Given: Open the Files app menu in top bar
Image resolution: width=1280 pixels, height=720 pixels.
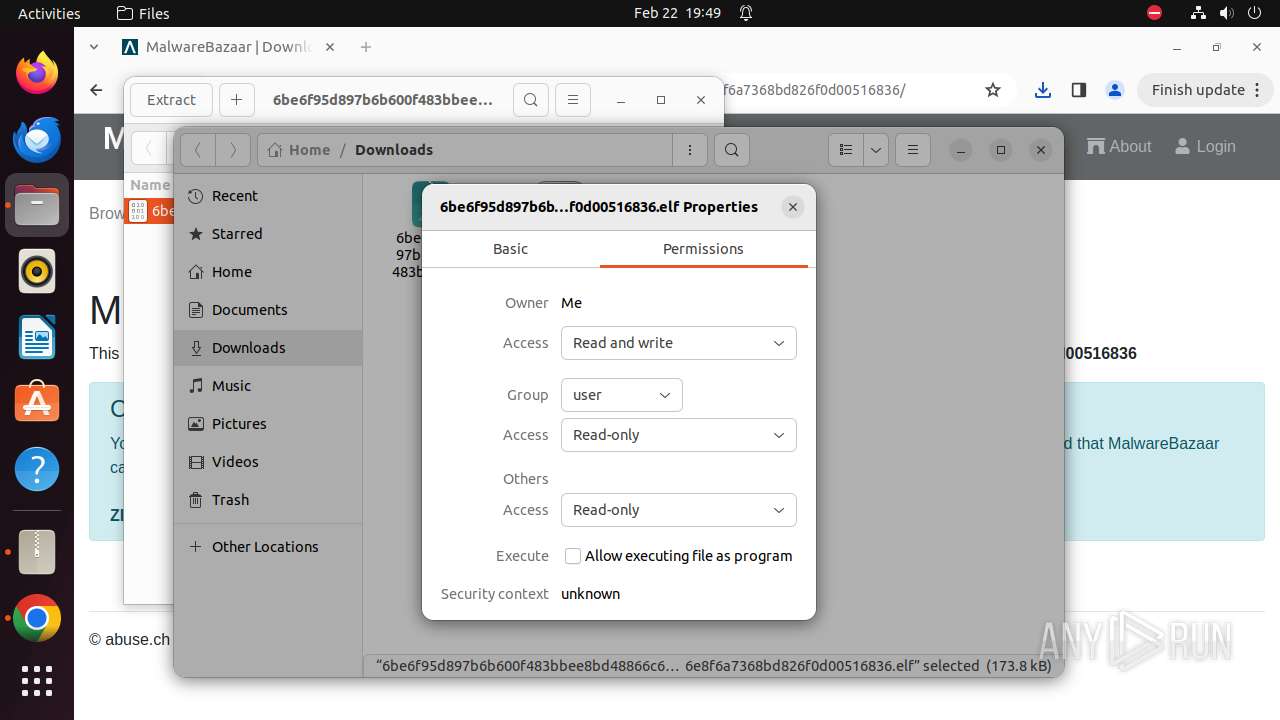Looking at the screenshot, I should coord(143,13).
